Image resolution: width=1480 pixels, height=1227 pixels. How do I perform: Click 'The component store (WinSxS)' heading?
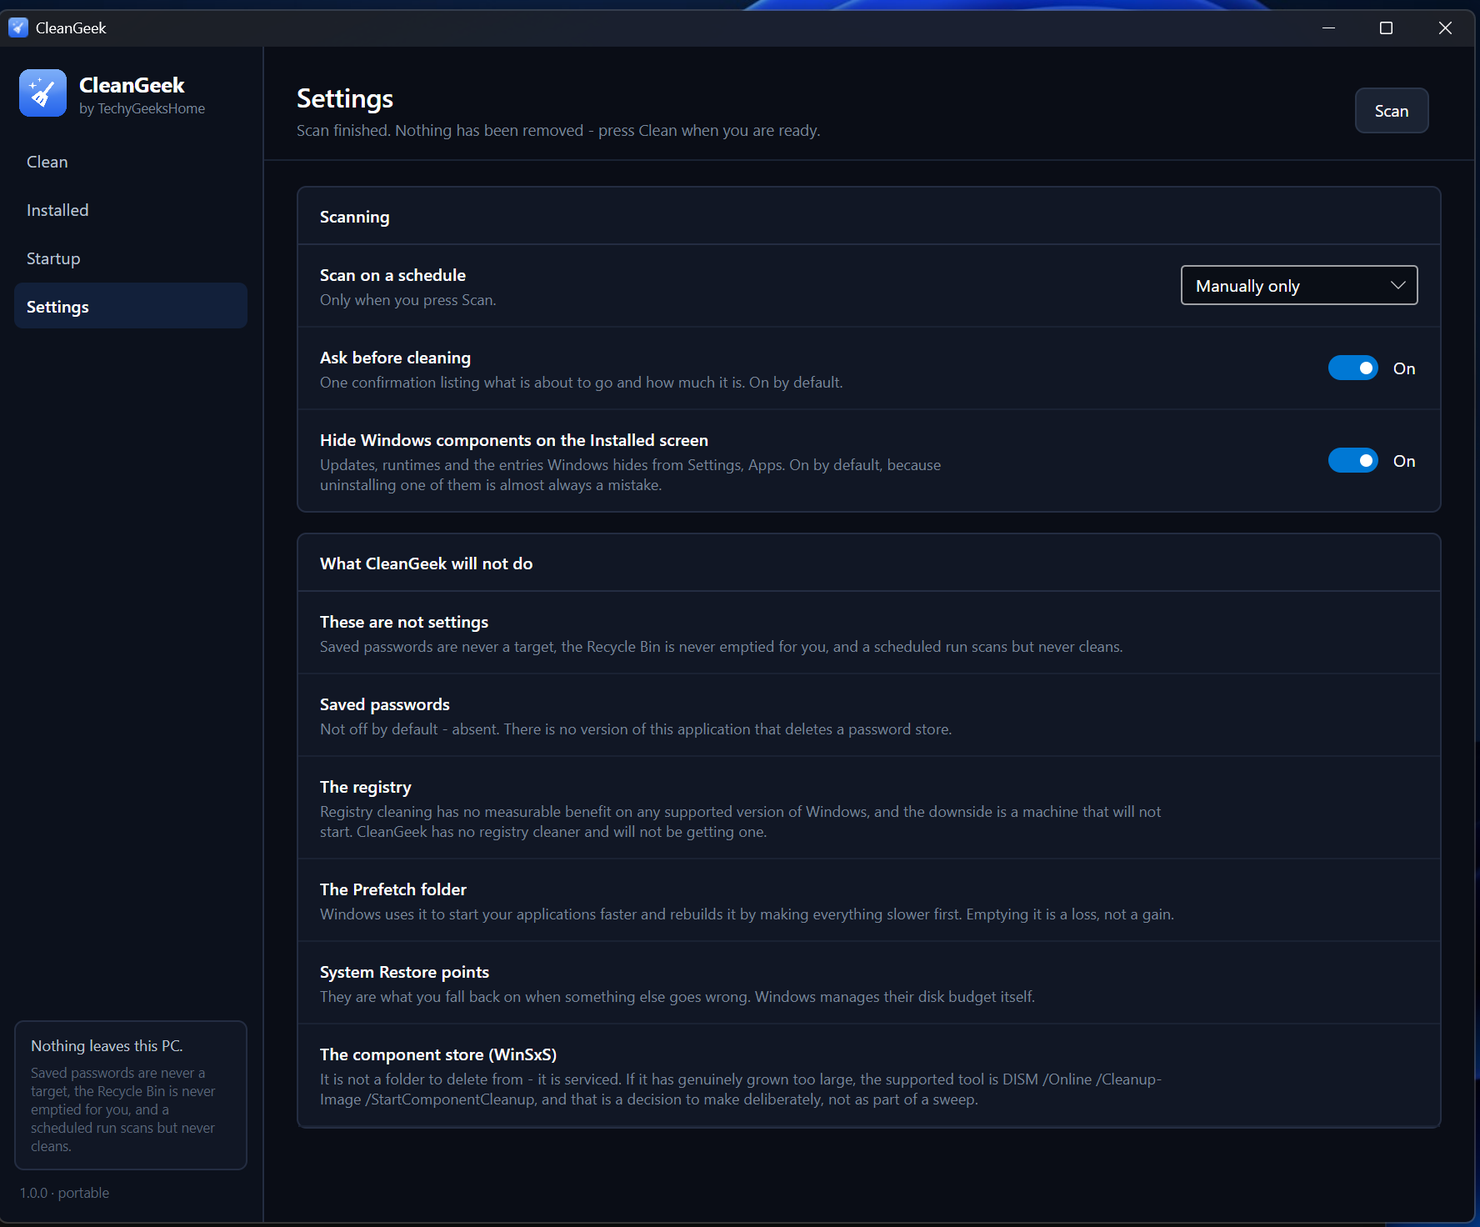[438, 1055]
